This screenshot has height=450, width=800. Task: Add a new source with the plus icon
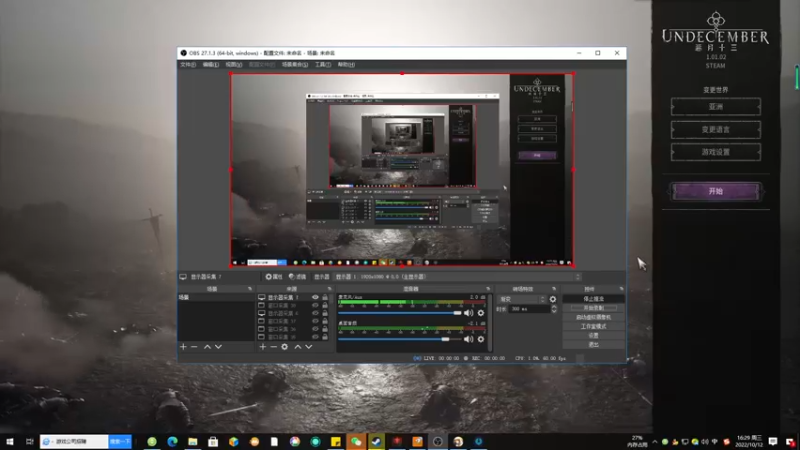262,347
